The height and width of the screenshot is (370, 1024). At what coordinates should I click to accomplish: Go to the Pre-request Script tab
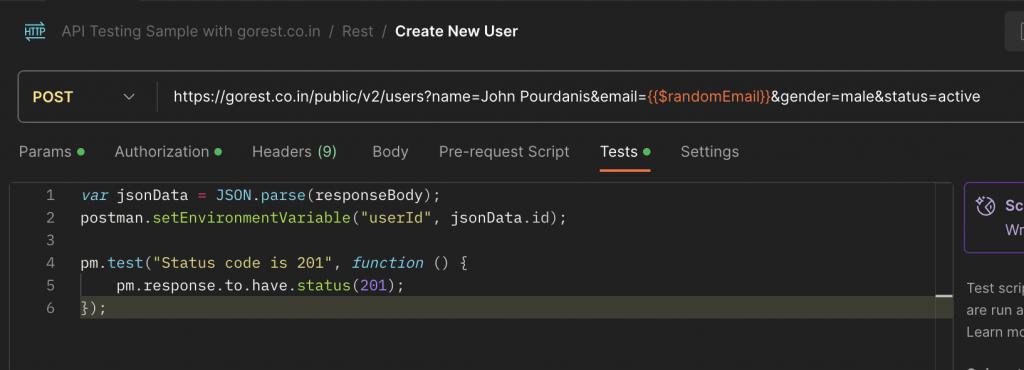click(x=504, y=152)
